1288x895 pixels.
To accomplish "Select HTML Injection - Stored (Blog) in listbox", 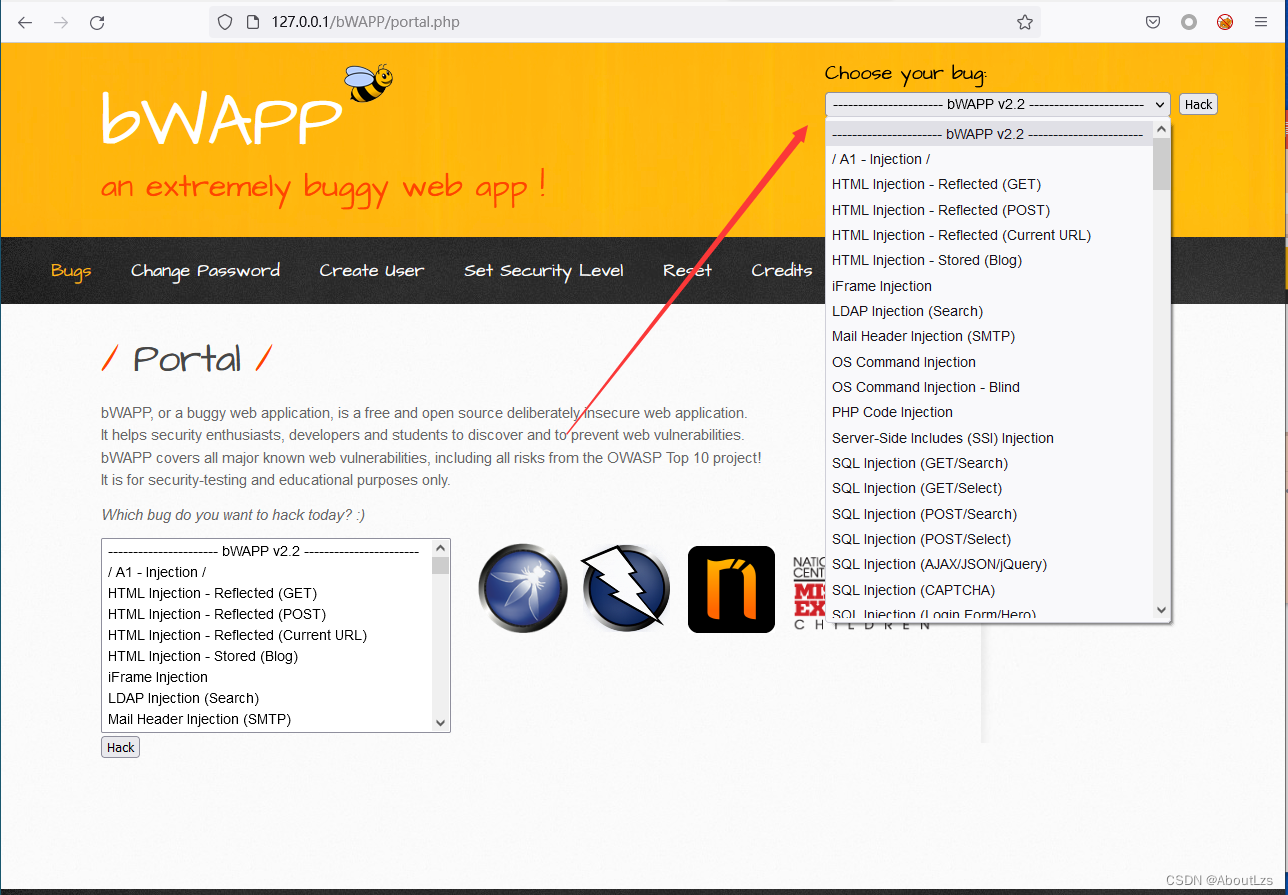I will pos(267,656).
